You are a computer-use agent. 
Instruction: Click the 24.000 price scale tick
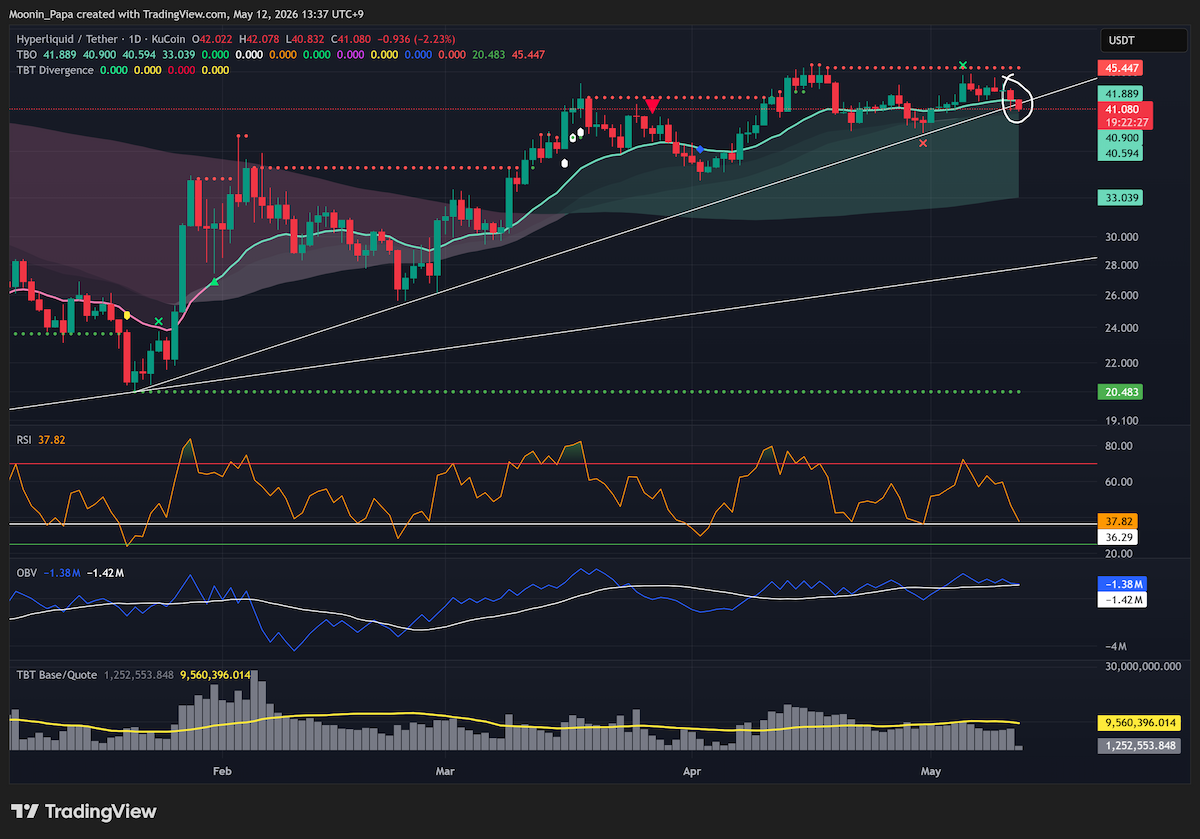click(x=1122, y=328)
